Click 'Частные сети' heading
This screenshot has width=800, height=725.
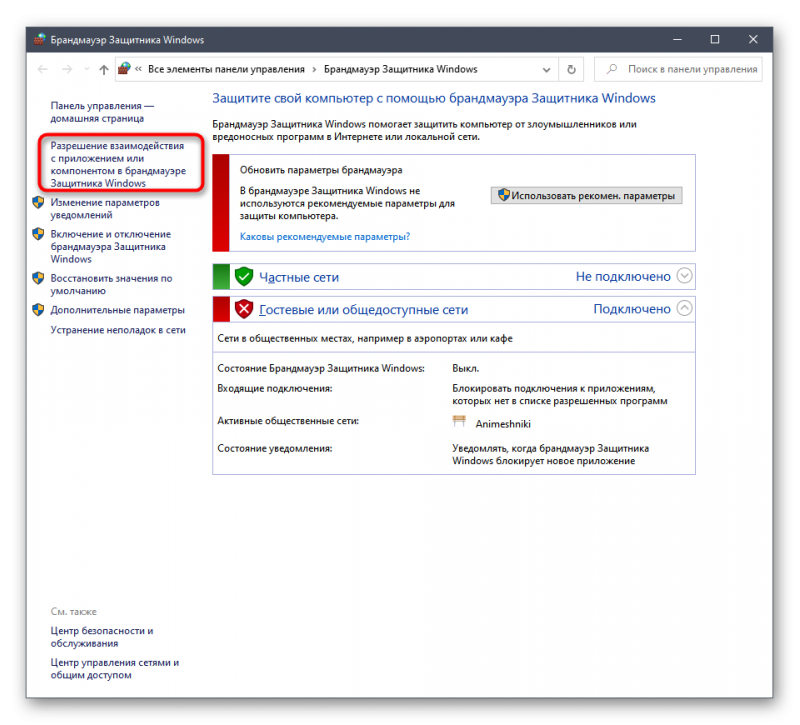(298, 277)
